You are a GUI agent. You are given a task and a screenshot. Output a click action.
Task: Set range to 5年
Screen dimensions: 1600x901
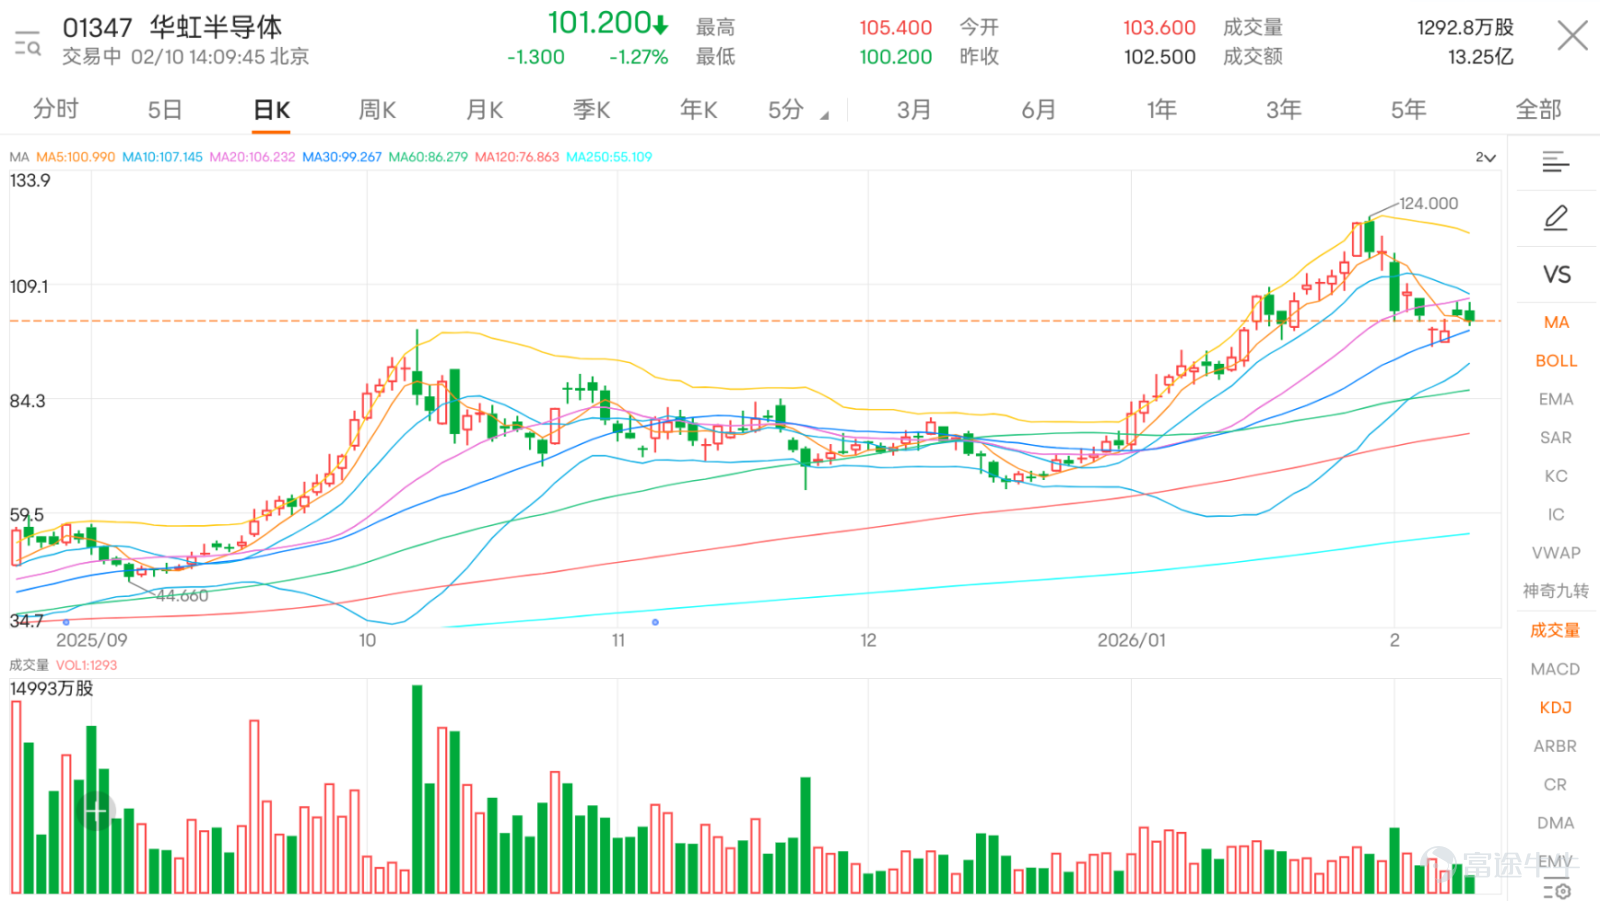[1408, 109]
